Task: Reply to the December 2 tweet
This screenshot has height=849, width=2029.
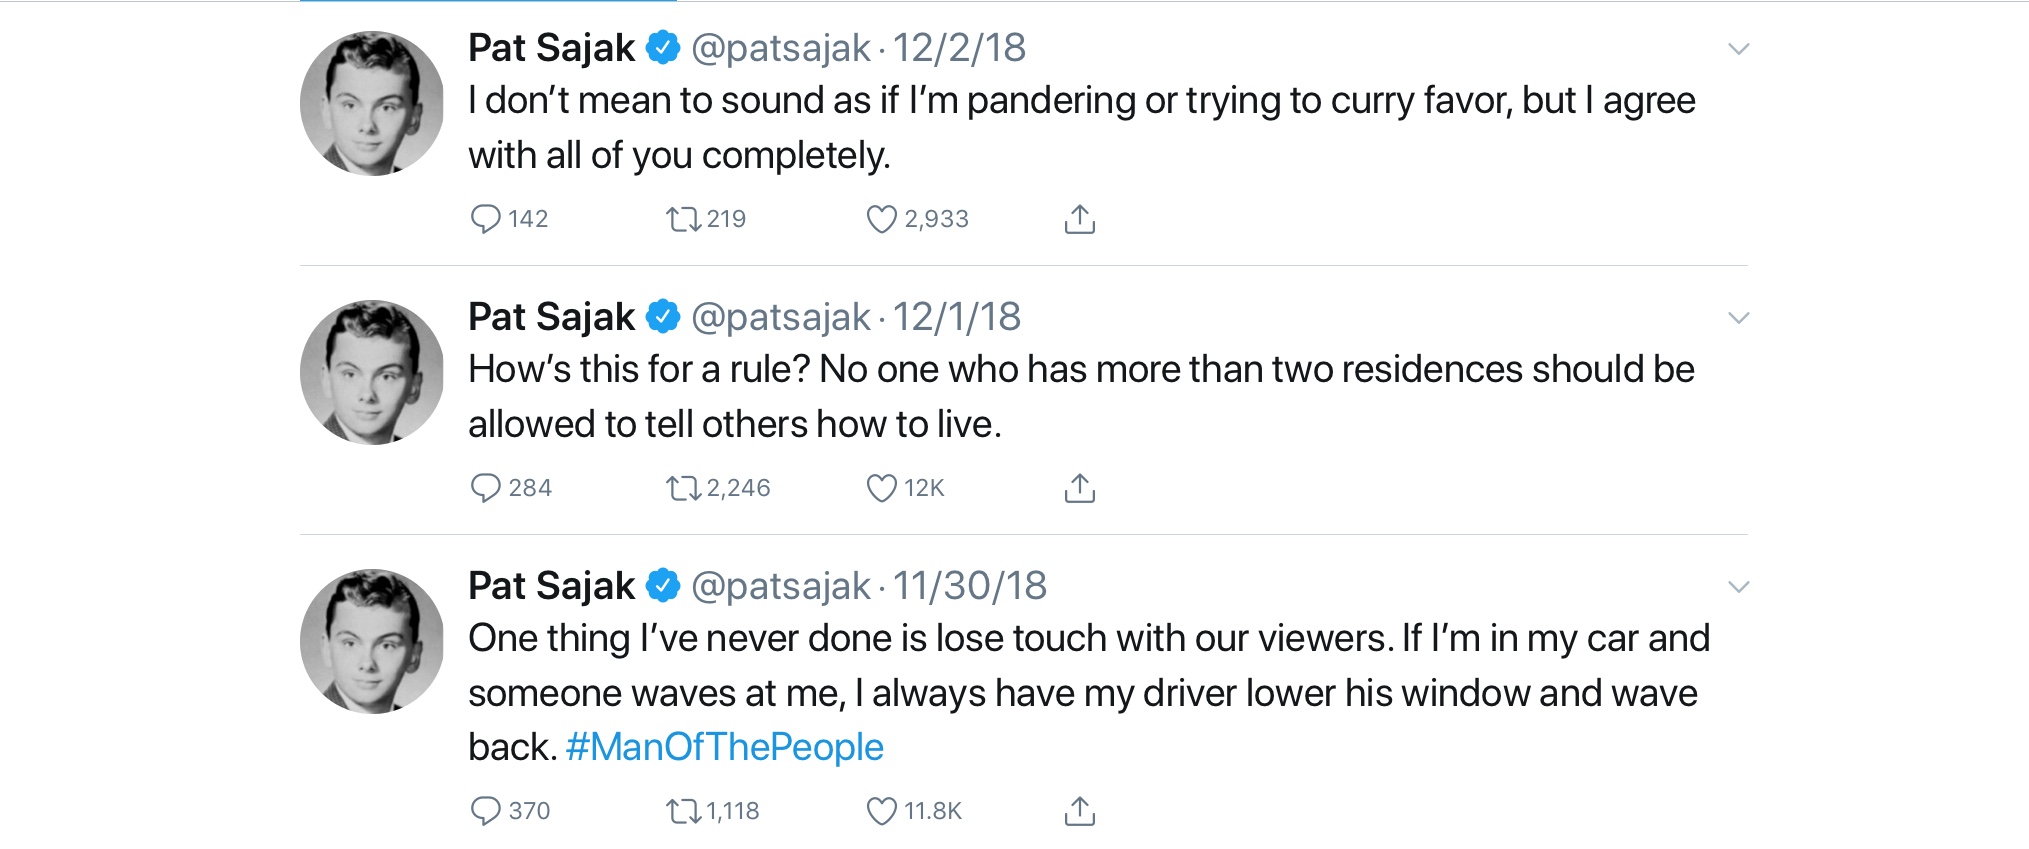Action: 486,219
